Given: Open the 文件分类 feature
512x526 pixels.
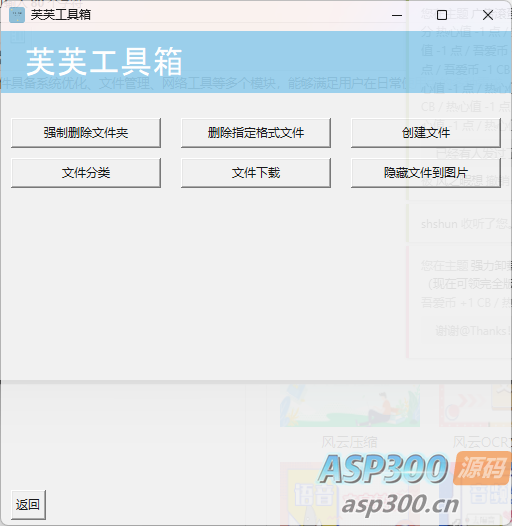Looking at the screenshot, I should [86, 173].
